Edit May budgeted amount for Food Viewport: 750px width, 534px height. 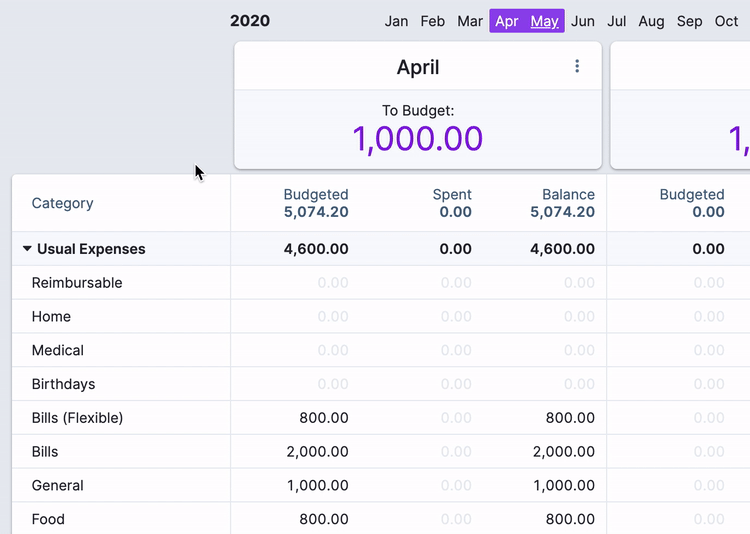tap(709, 519)
